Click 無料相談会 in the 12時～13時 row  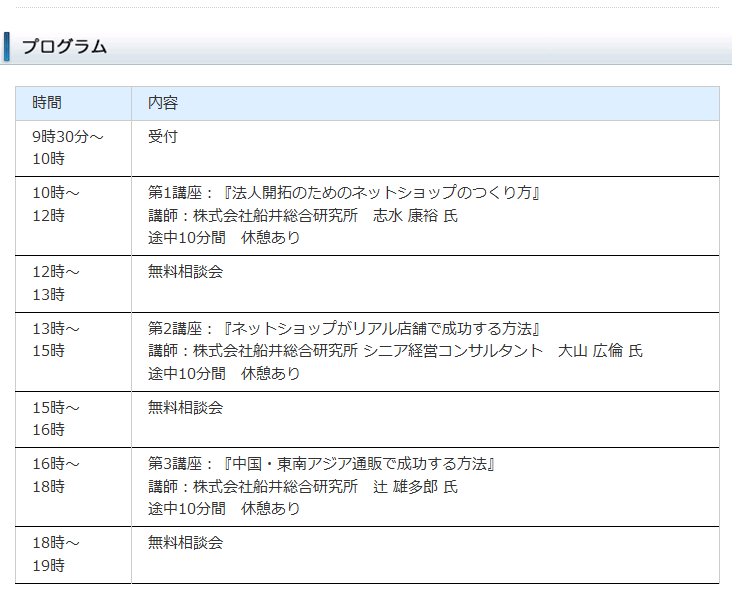(x=185, y=272)
